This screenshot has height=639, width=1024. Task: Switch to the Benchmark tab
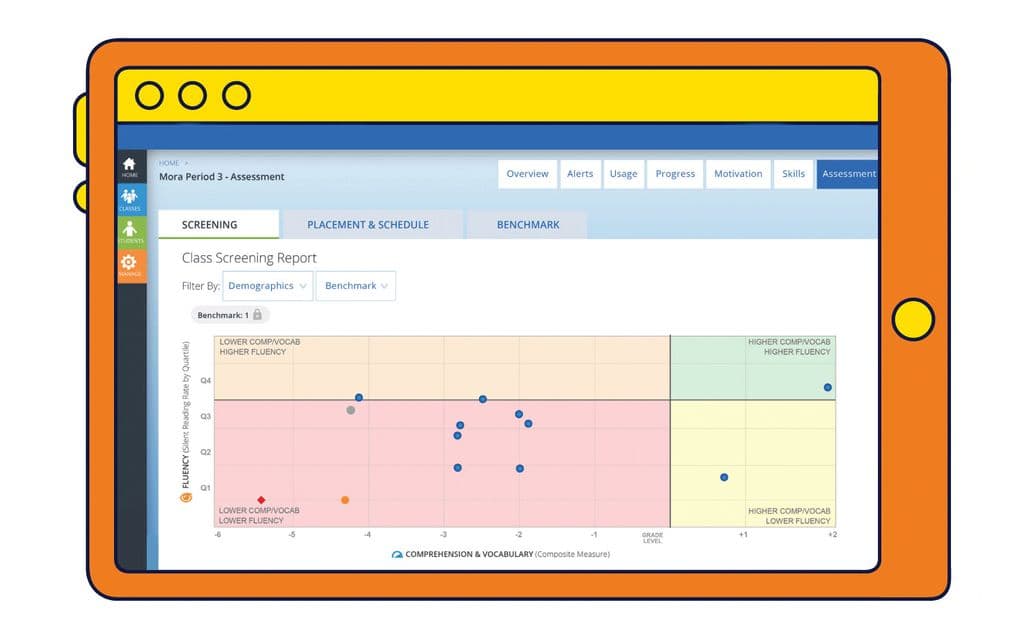(528, 225)
